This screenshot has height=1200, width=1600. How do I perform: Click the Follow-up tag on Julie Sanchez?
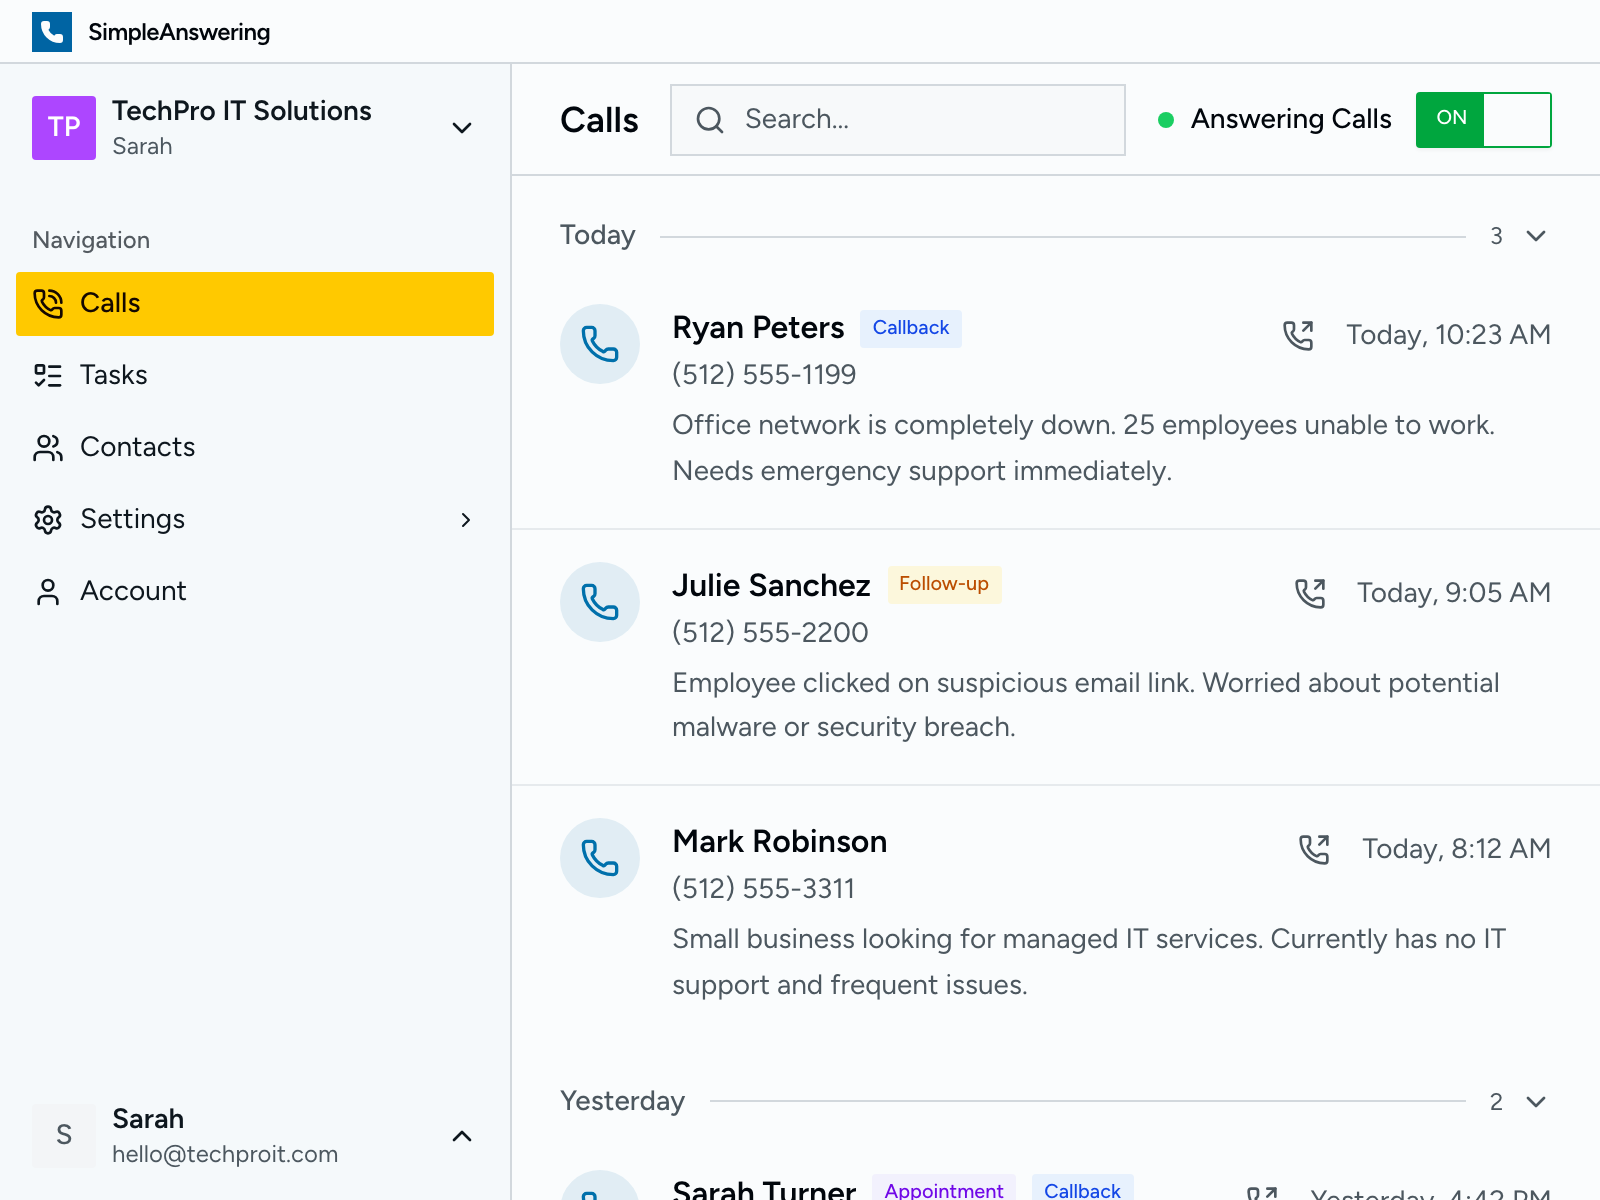944,584
